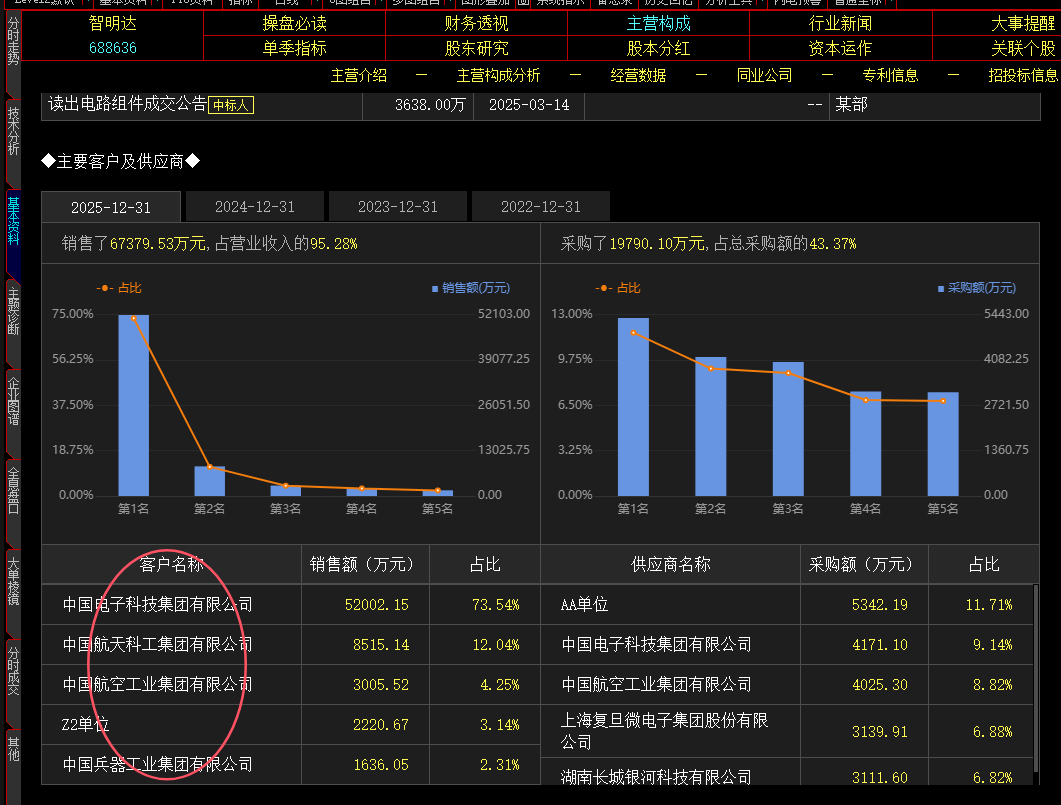Toggle 占比 legend in supplier chart

pyautogui.click(x=618, y=288)
